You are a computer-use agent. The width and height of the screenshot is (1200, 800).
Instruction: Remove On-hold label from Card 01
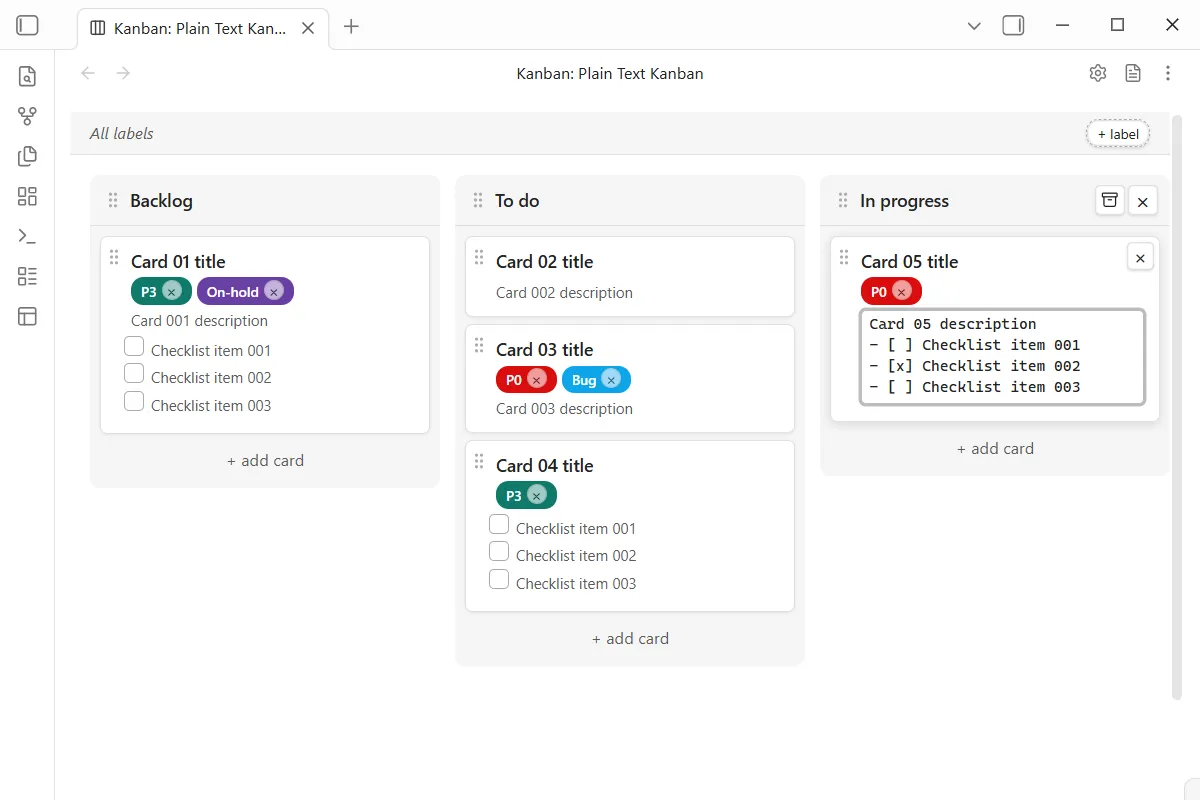pos(274,291)
